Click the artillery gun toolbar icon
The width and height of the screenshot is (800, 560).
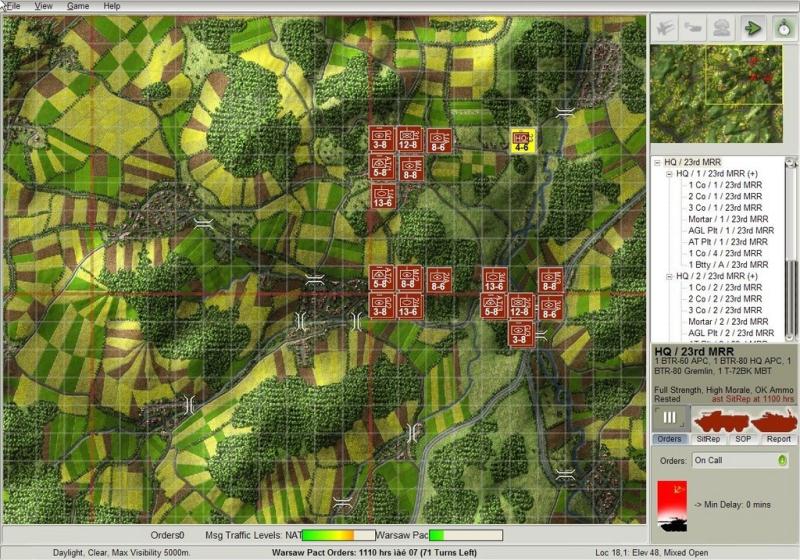(695, 28)
